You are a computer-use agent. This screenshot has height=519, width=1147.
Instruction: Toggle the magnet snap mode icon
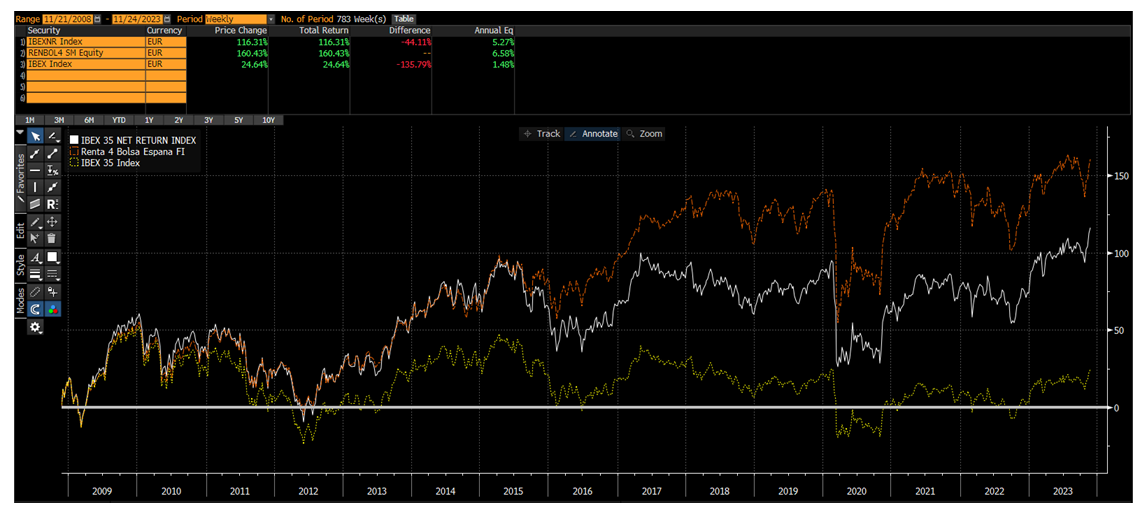(35, 309)
